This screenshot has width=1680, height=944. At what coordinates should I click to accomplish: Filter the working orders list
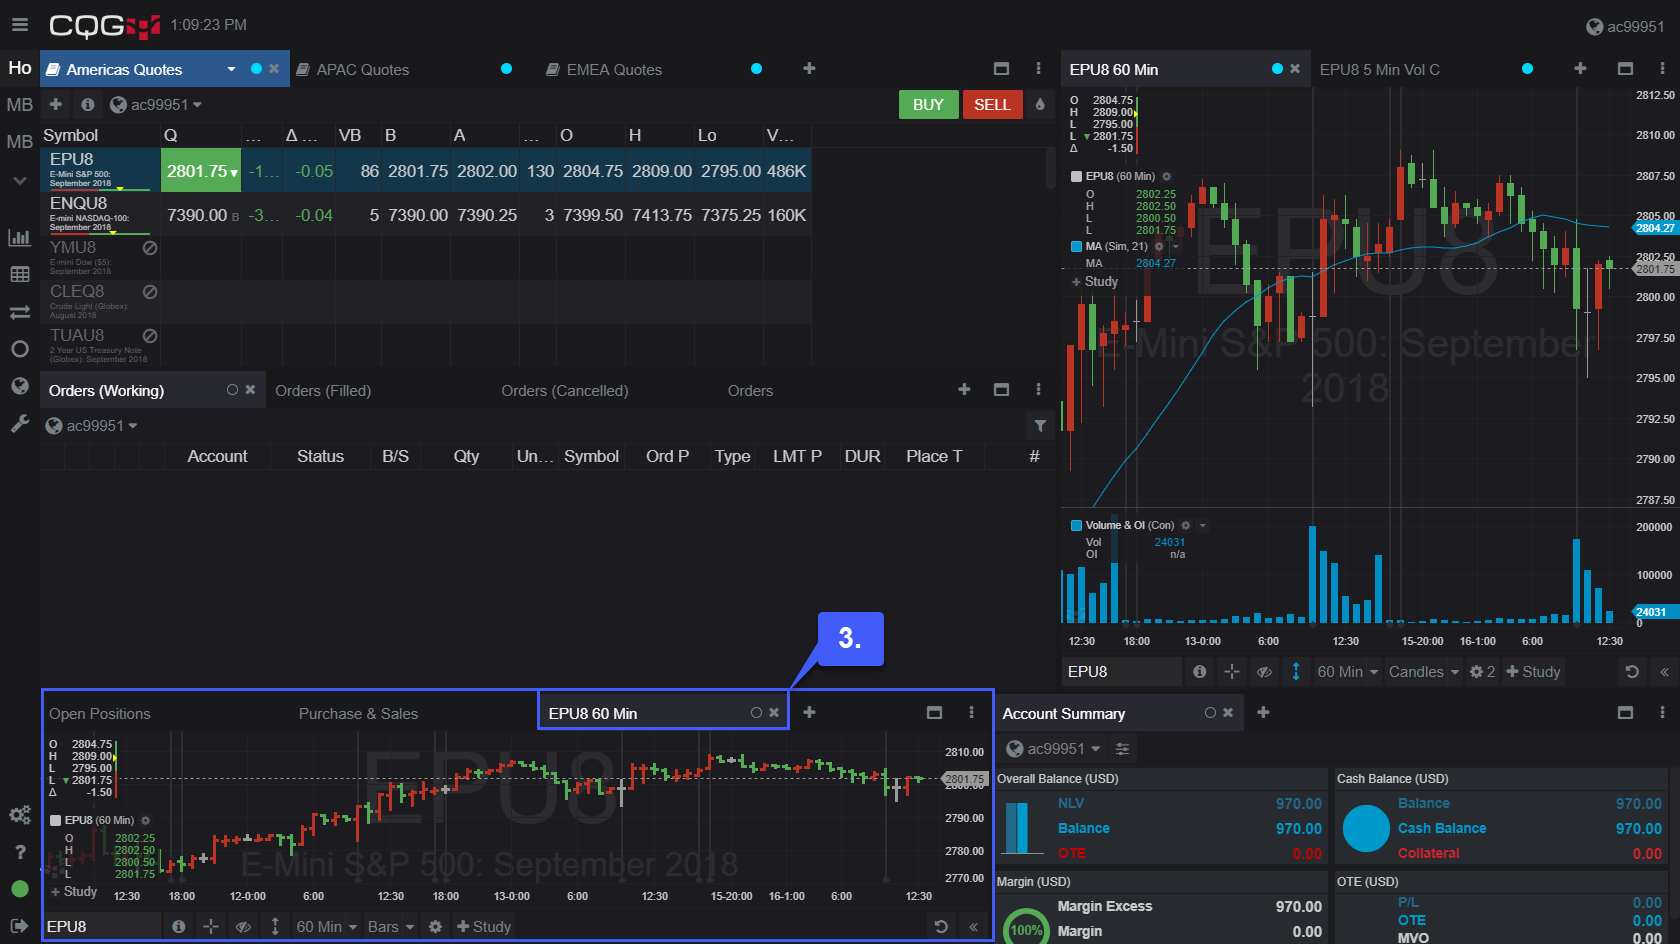tap(1040, 426)
